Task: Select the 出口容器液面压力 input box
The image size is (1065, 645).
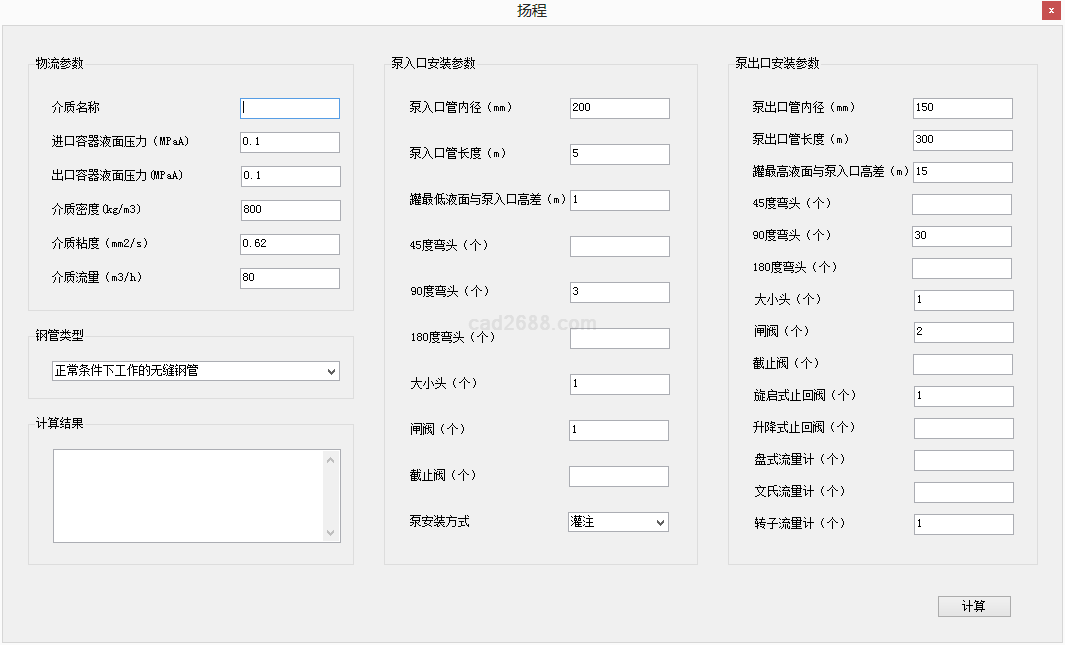Action: point(290,176)
